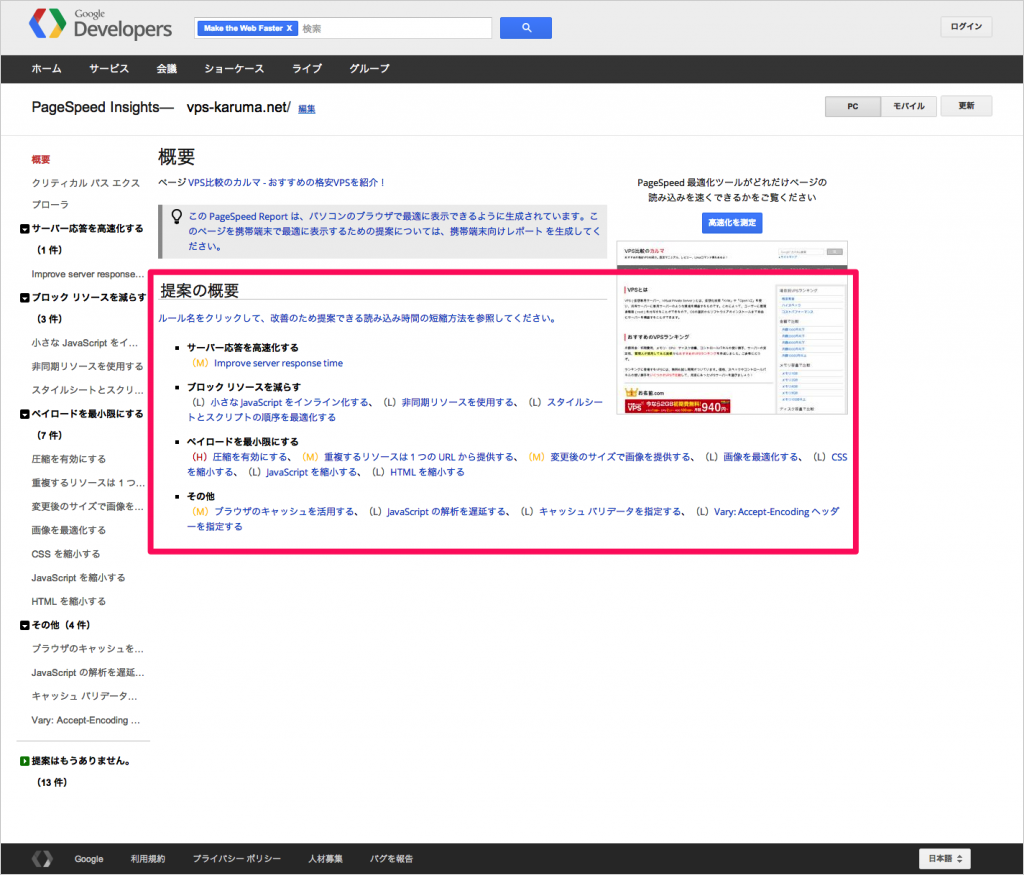
Task: Select ブラウザのキャッシュを… sidebar item
Action: (88, 648)
